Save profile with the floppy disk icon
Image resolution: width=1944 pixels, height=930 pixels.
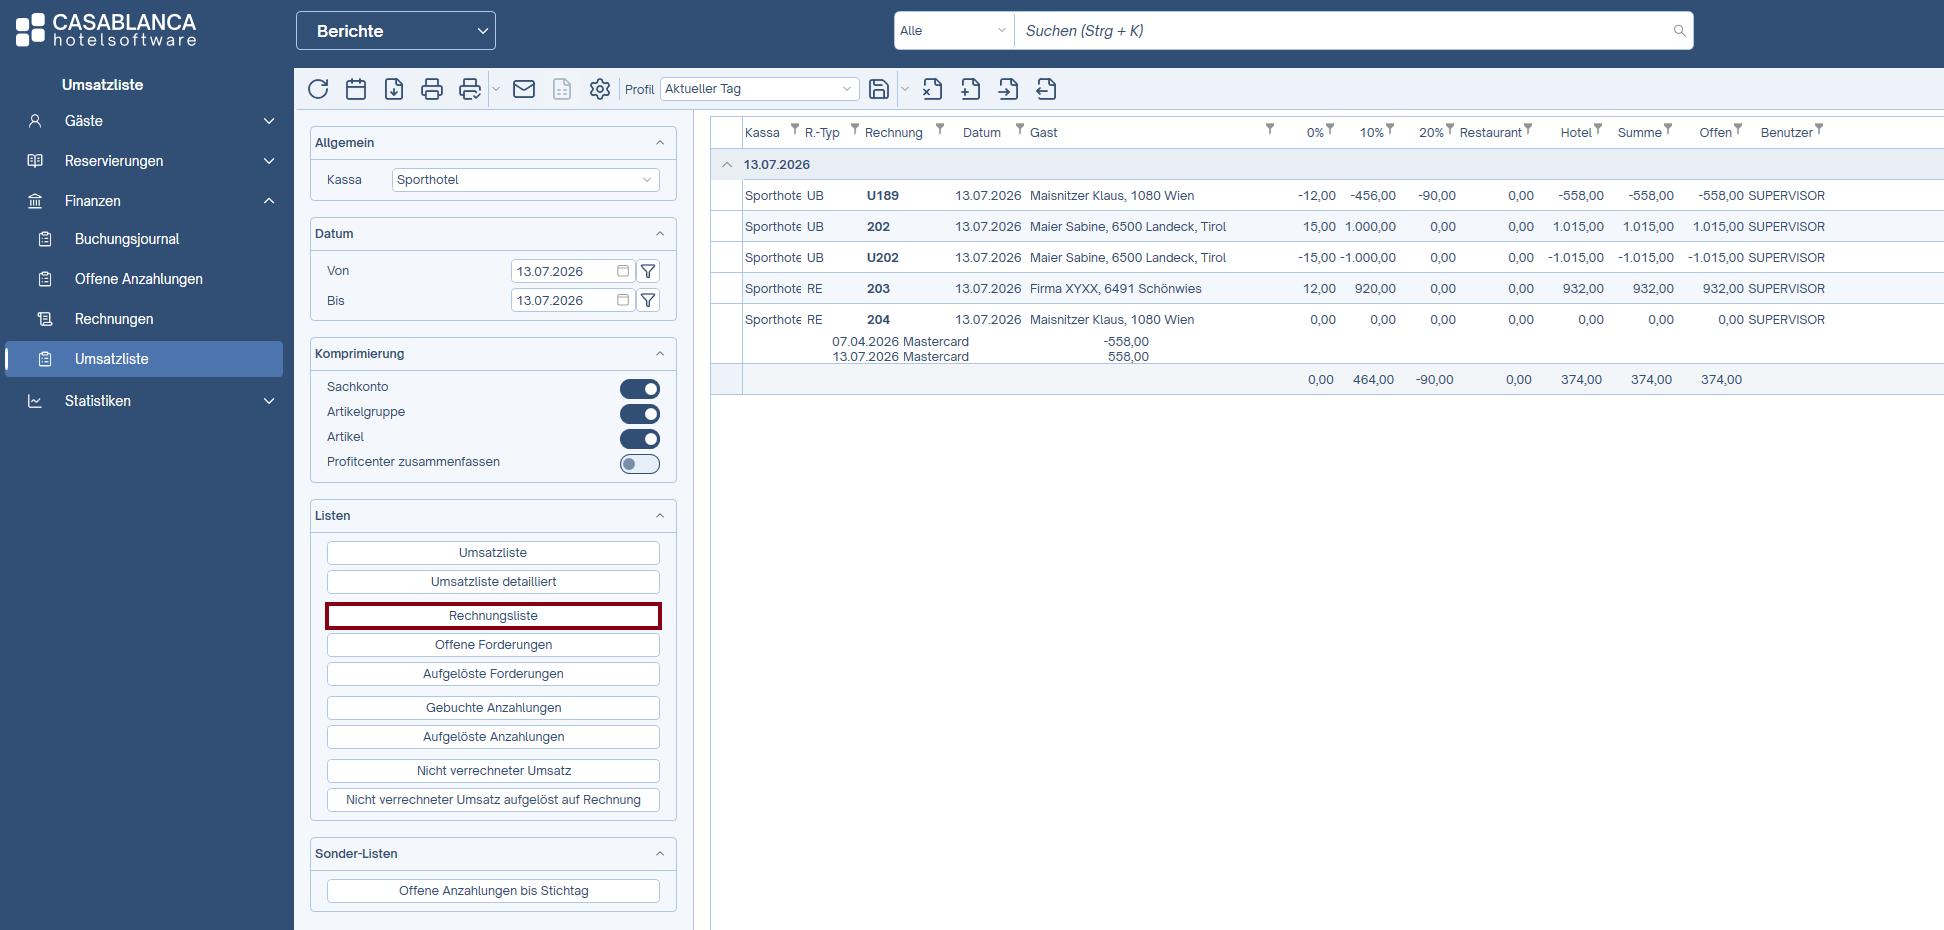point(879,89)
